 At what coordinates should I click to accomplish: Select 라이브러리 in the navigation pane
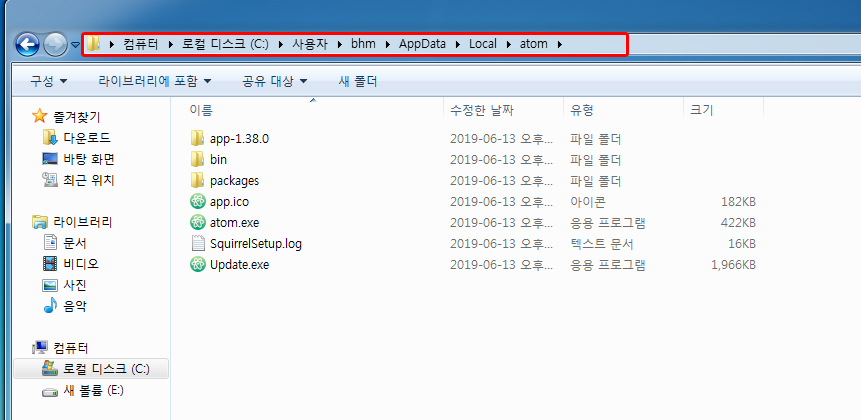(x=82, y=222)
